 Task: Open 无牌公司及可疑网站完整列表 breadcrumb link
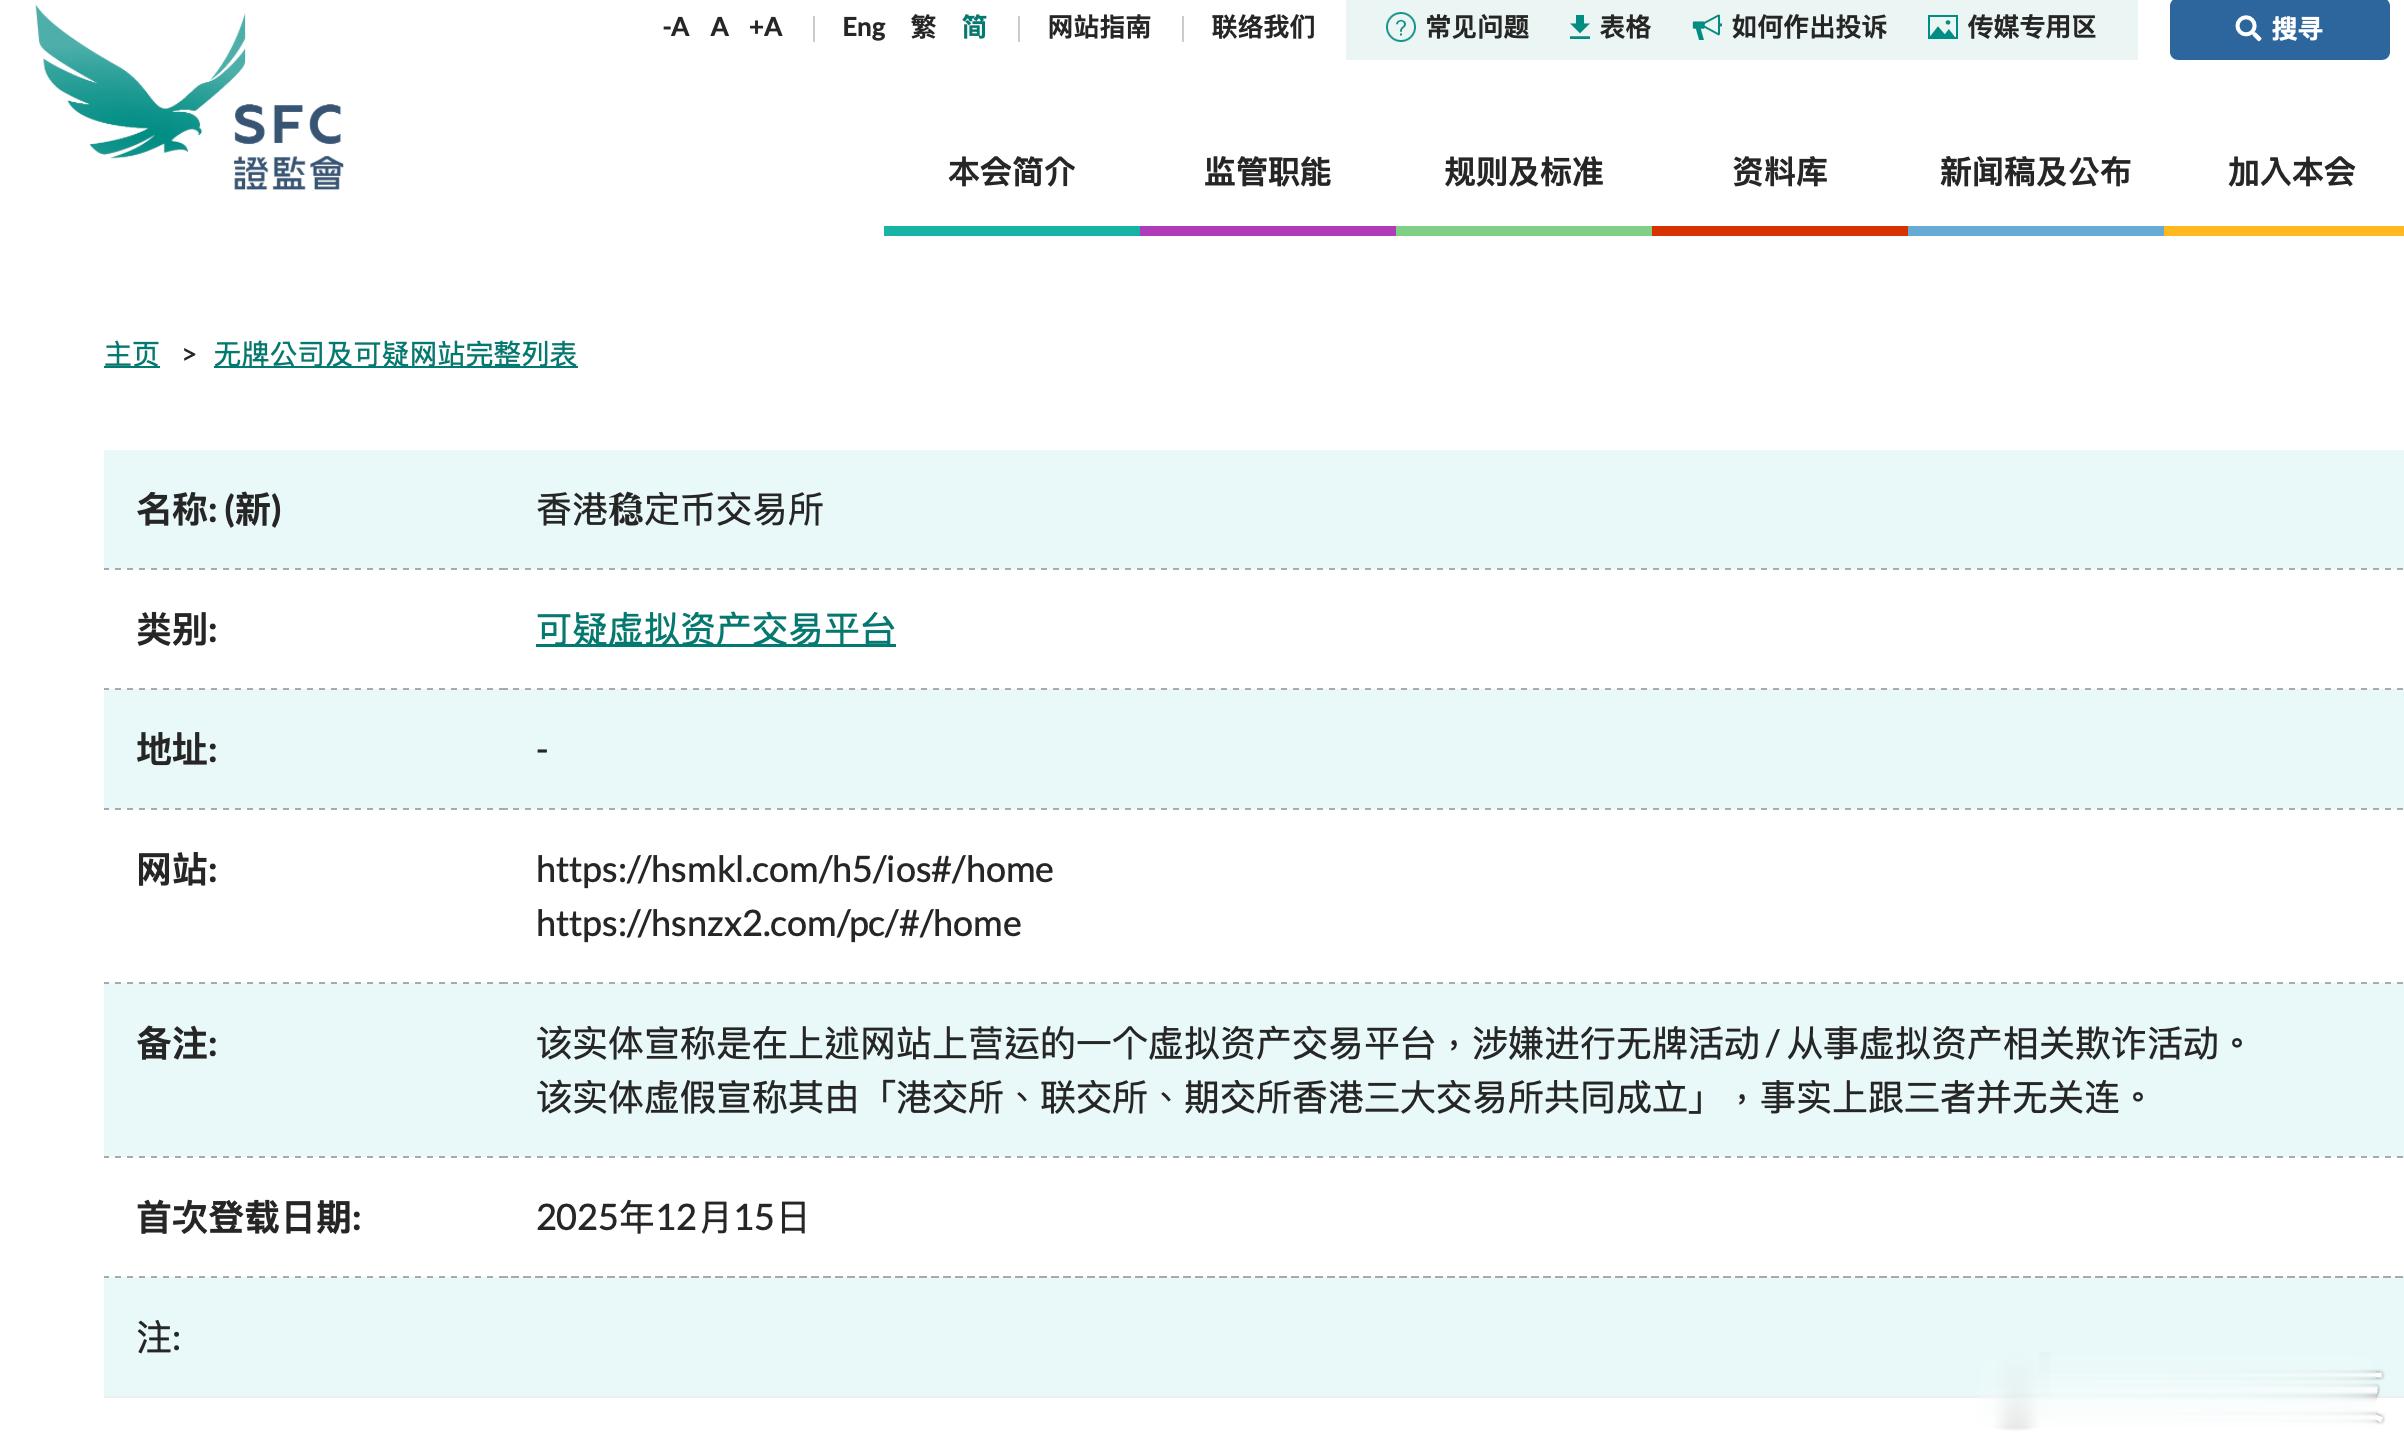tap(394, 354)
